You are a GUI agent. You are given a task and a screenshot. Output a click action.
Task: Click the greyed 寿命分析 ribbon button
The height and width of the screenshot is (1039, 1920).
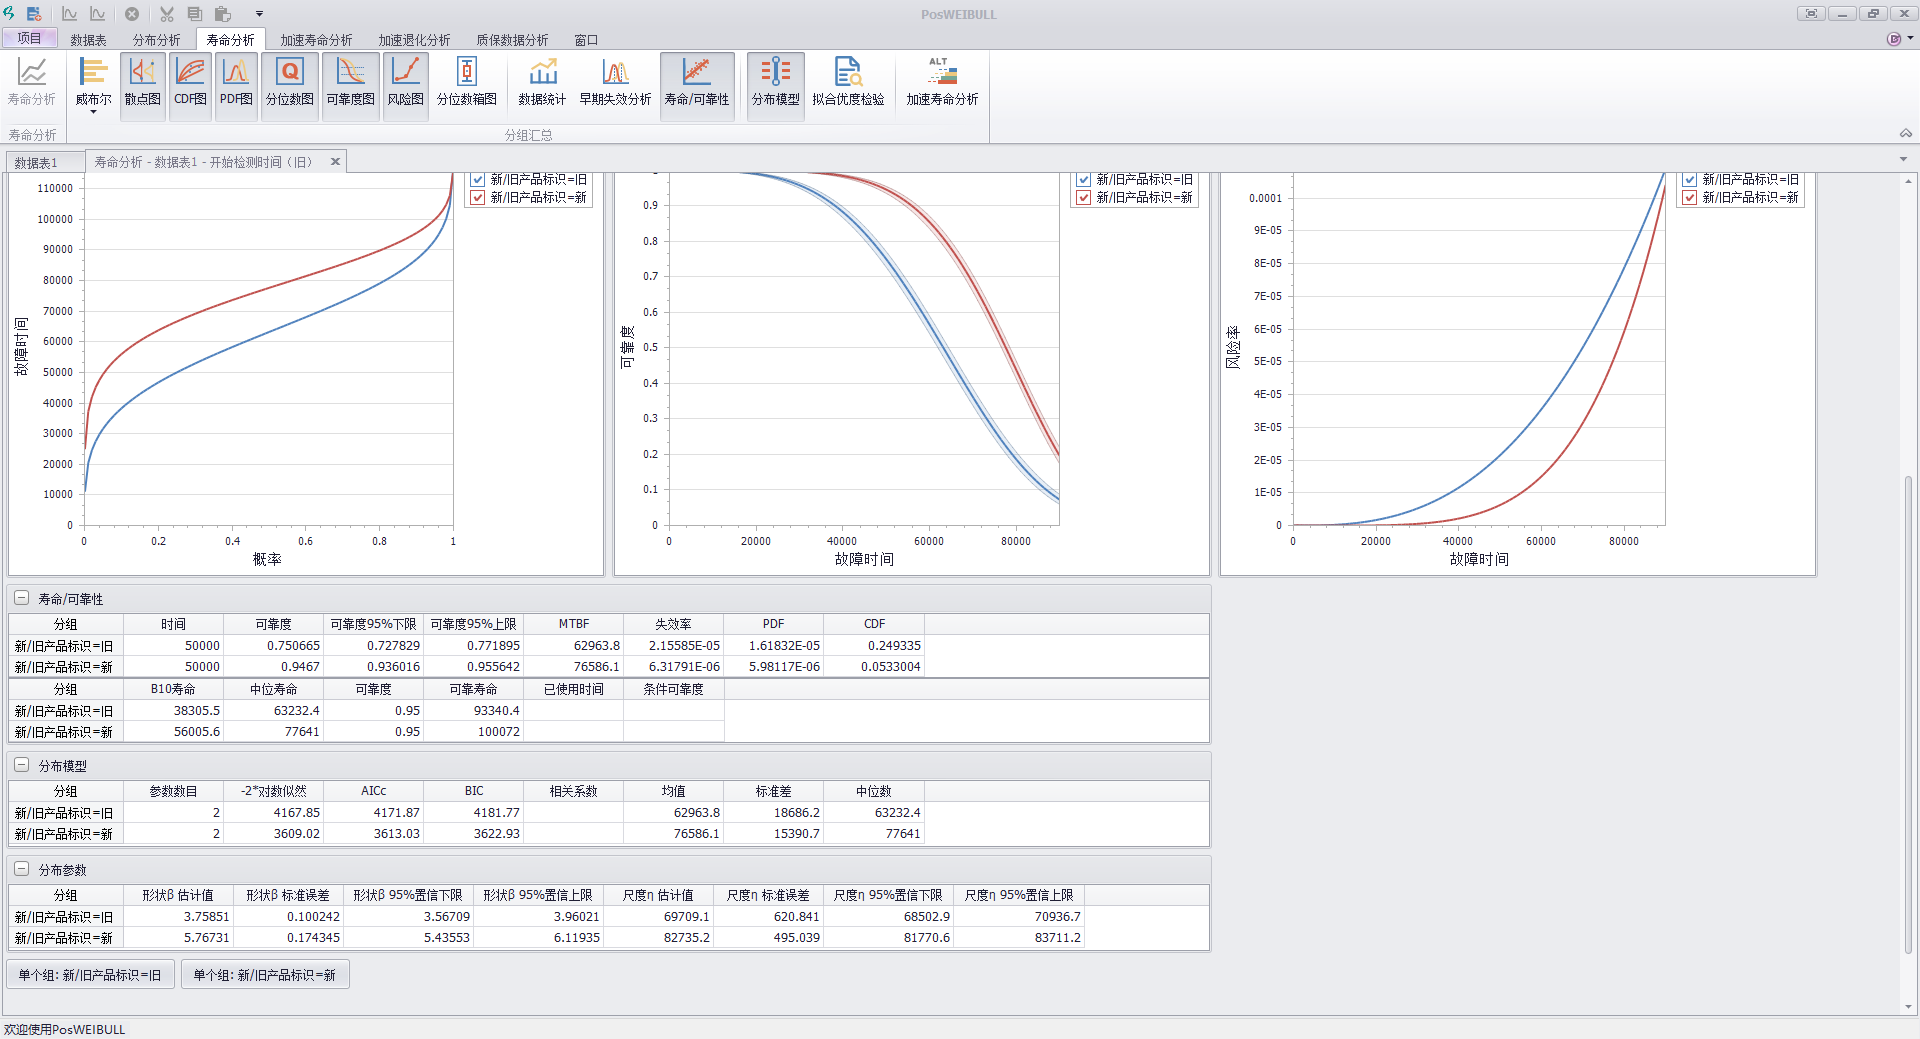click(32, 86)
